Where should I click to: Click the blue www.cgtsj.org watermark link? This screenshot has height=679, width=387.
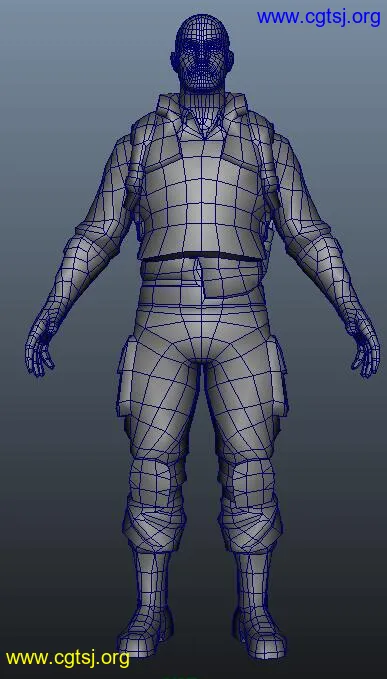point(319,17)
